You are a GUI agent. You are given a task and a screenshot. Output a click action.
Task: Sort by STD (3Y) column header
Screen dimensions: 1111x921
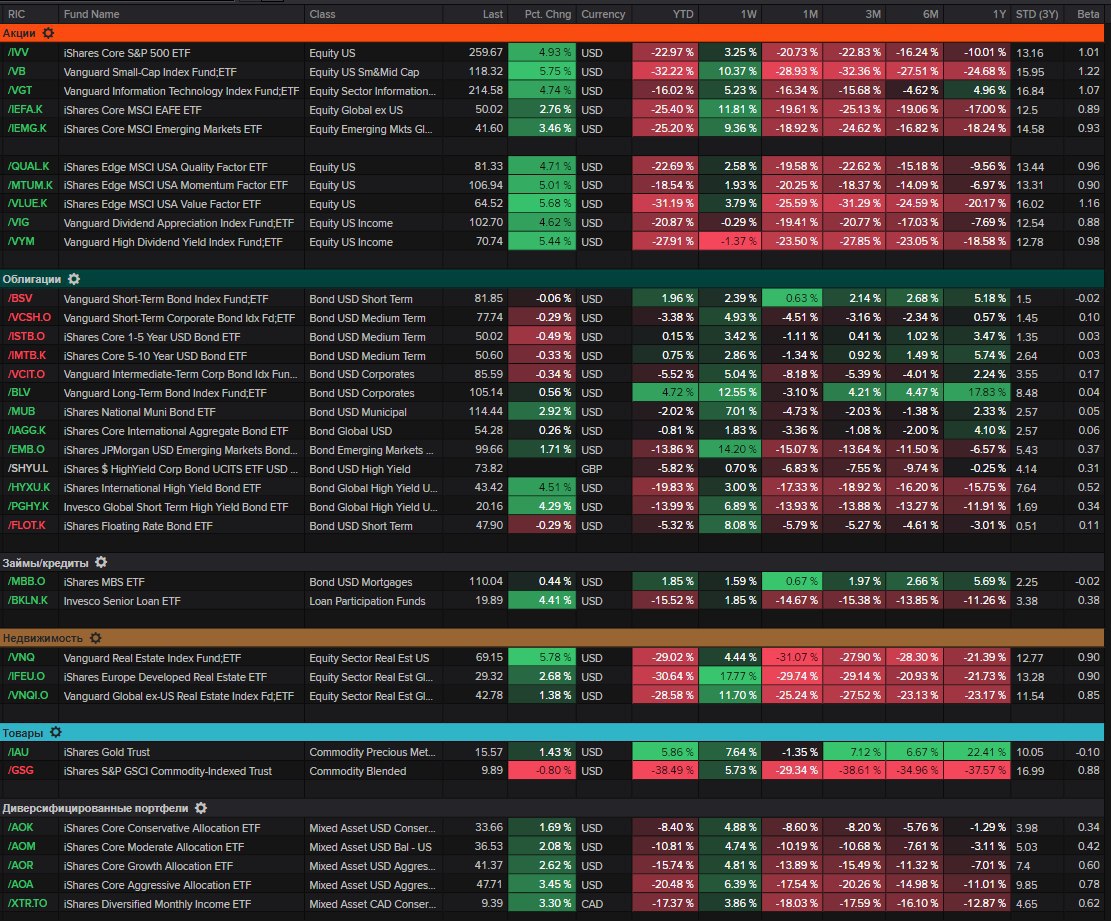coord(1037,14)
